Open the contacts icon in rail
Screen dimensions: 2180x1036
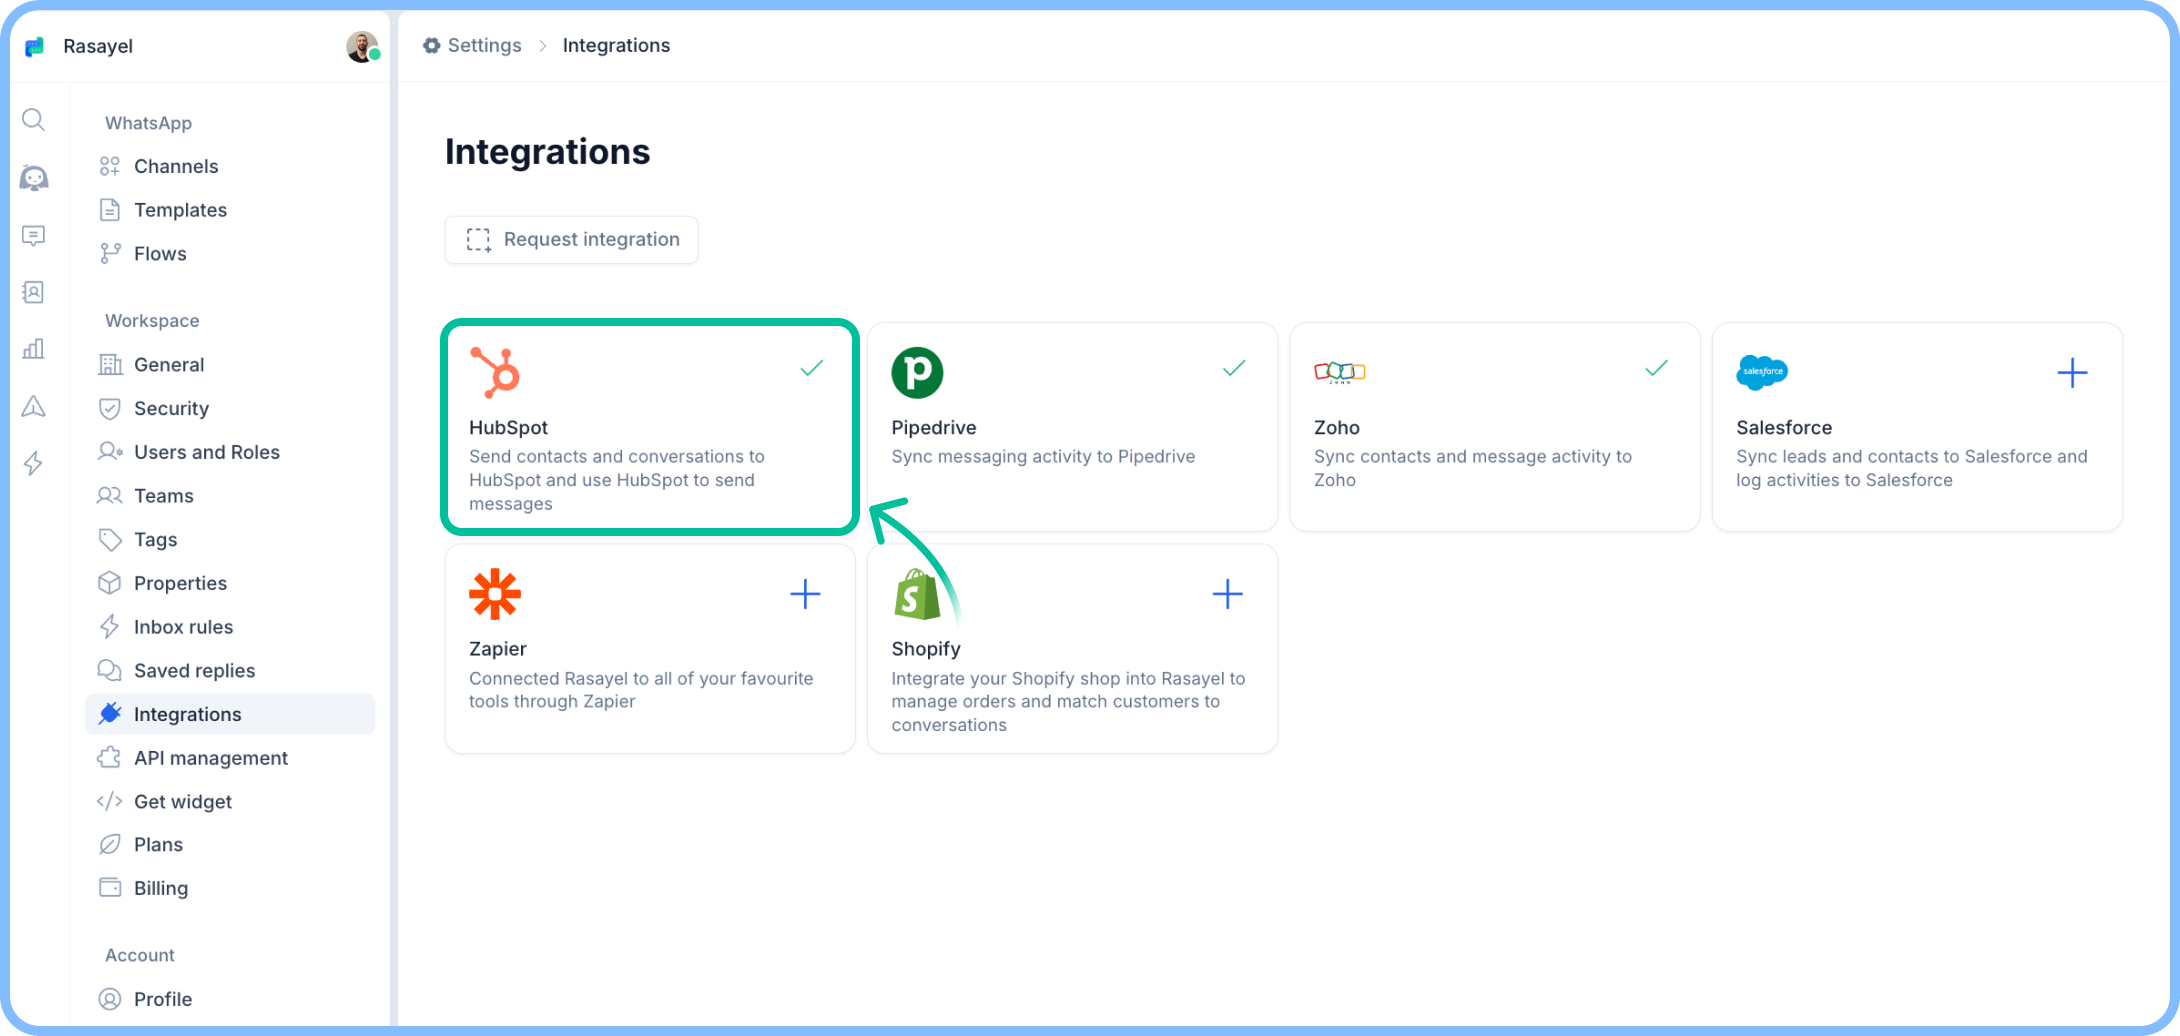coord(34,292)
